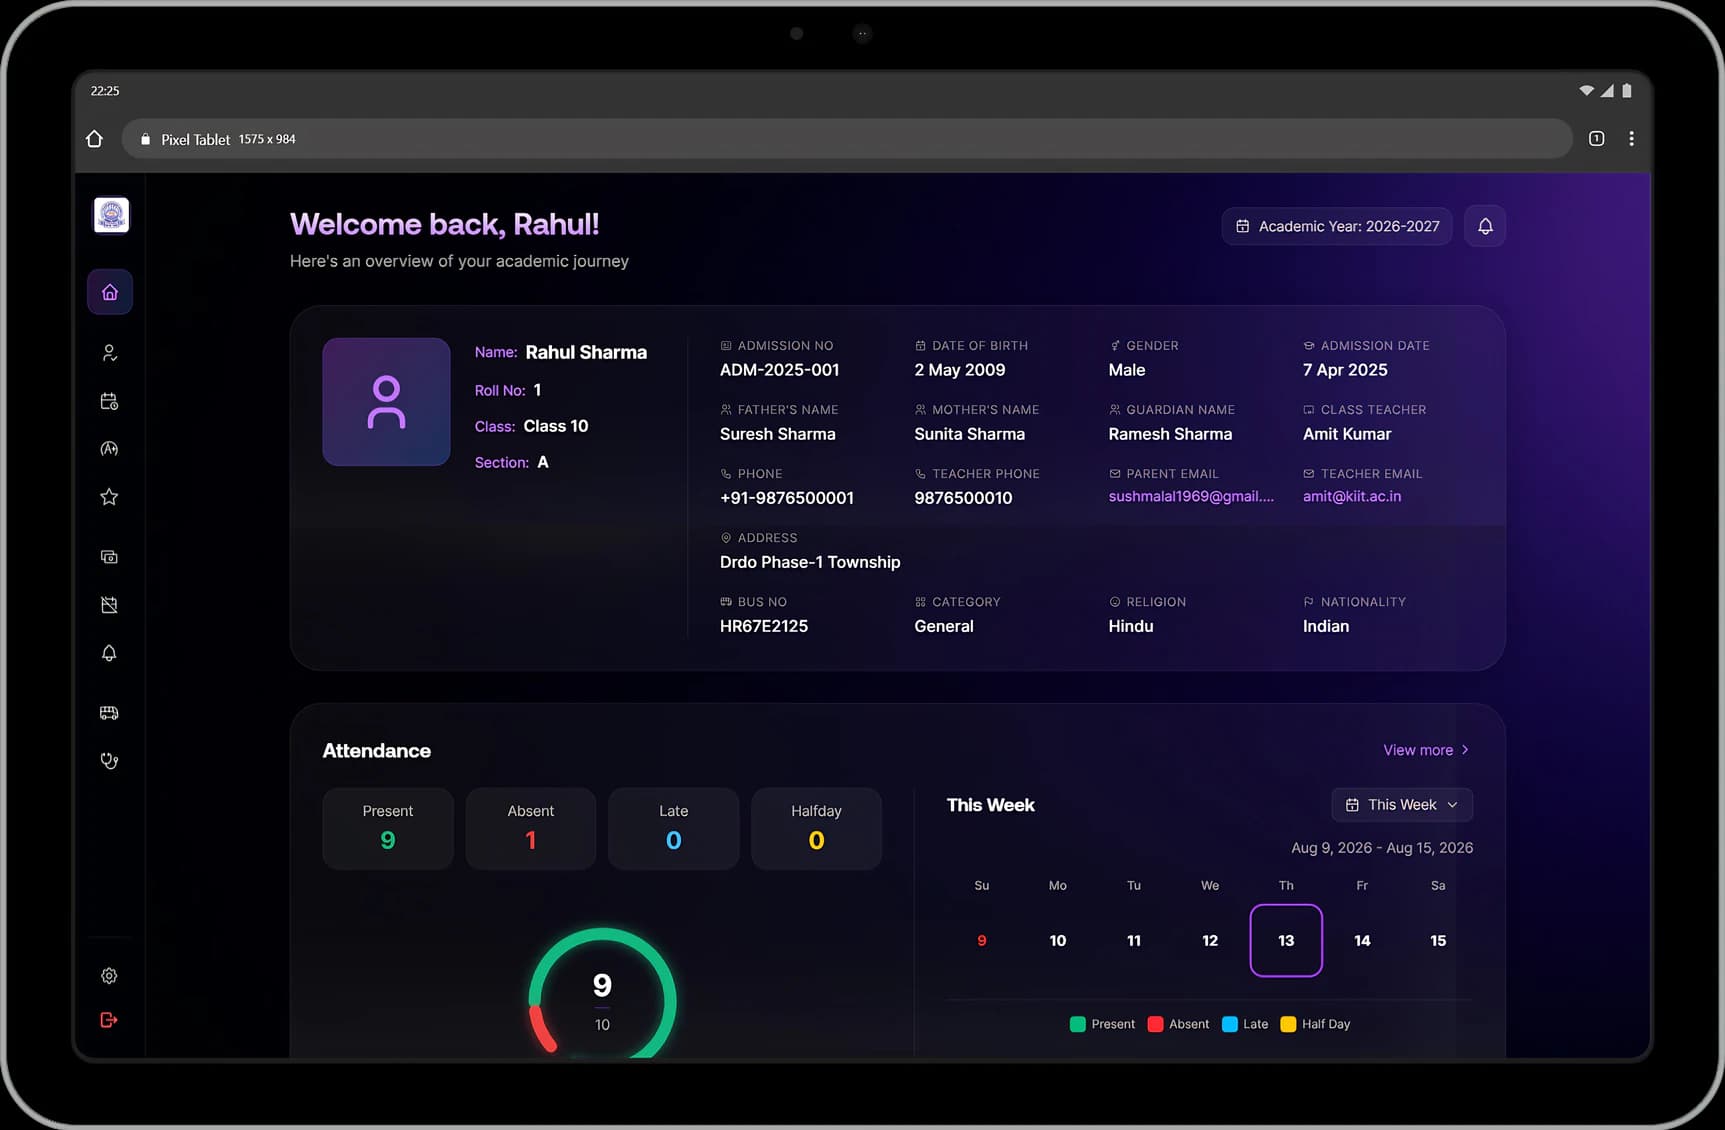Select day 9 in the week calendar
1725x1130 pixels.
tap(982, 940)
